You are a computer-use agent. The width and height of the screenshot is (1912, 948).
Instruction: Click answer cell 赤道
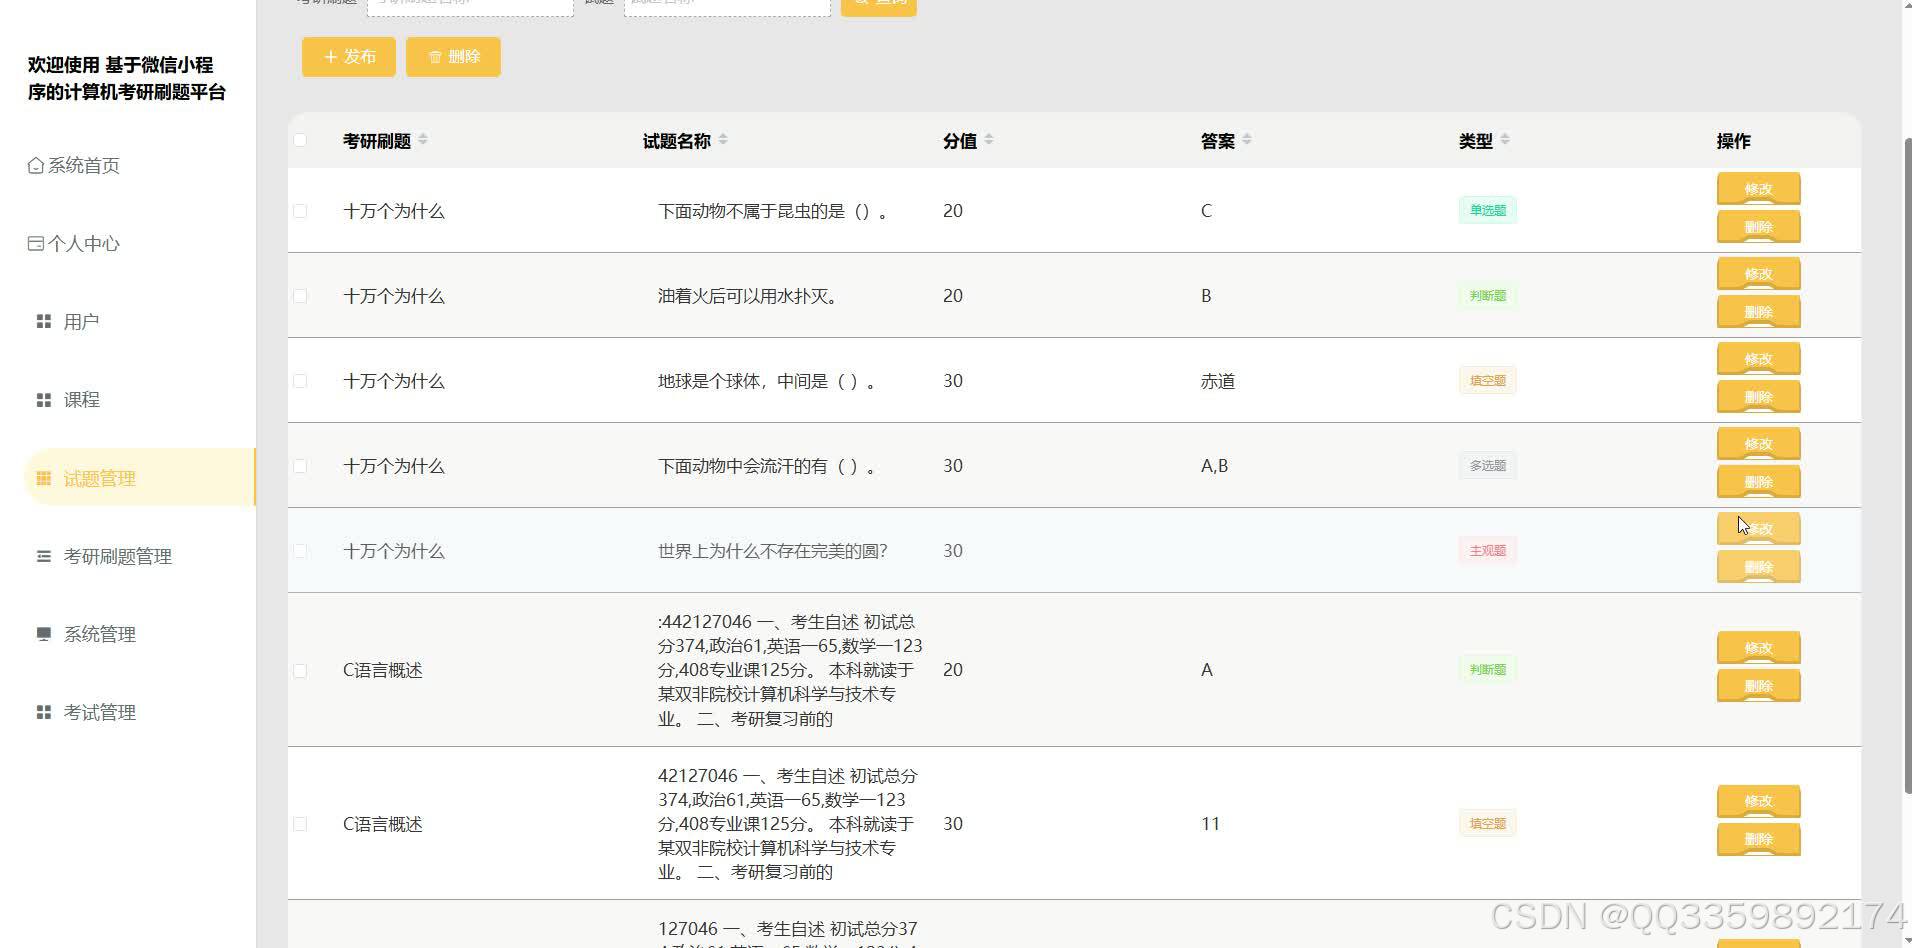coord(1218,381)
